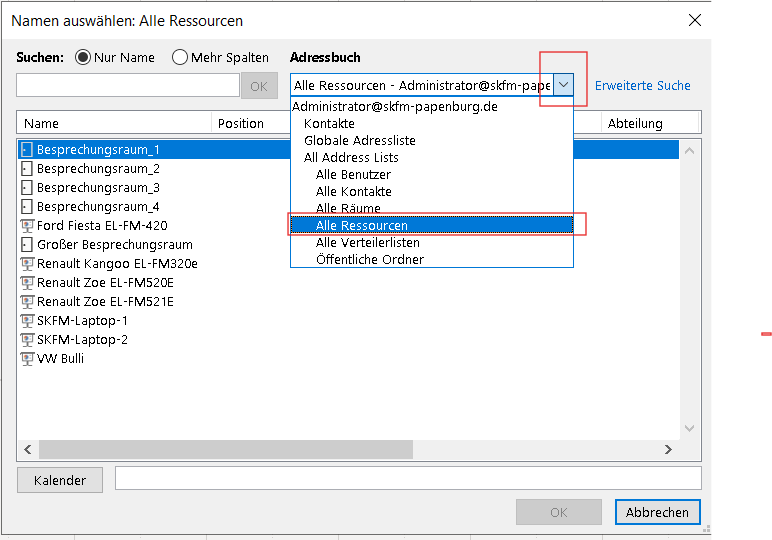772x540 pixels.
Task: Click the room icon beside Besprechungsraum_2
Action: (x=27, y=169)
